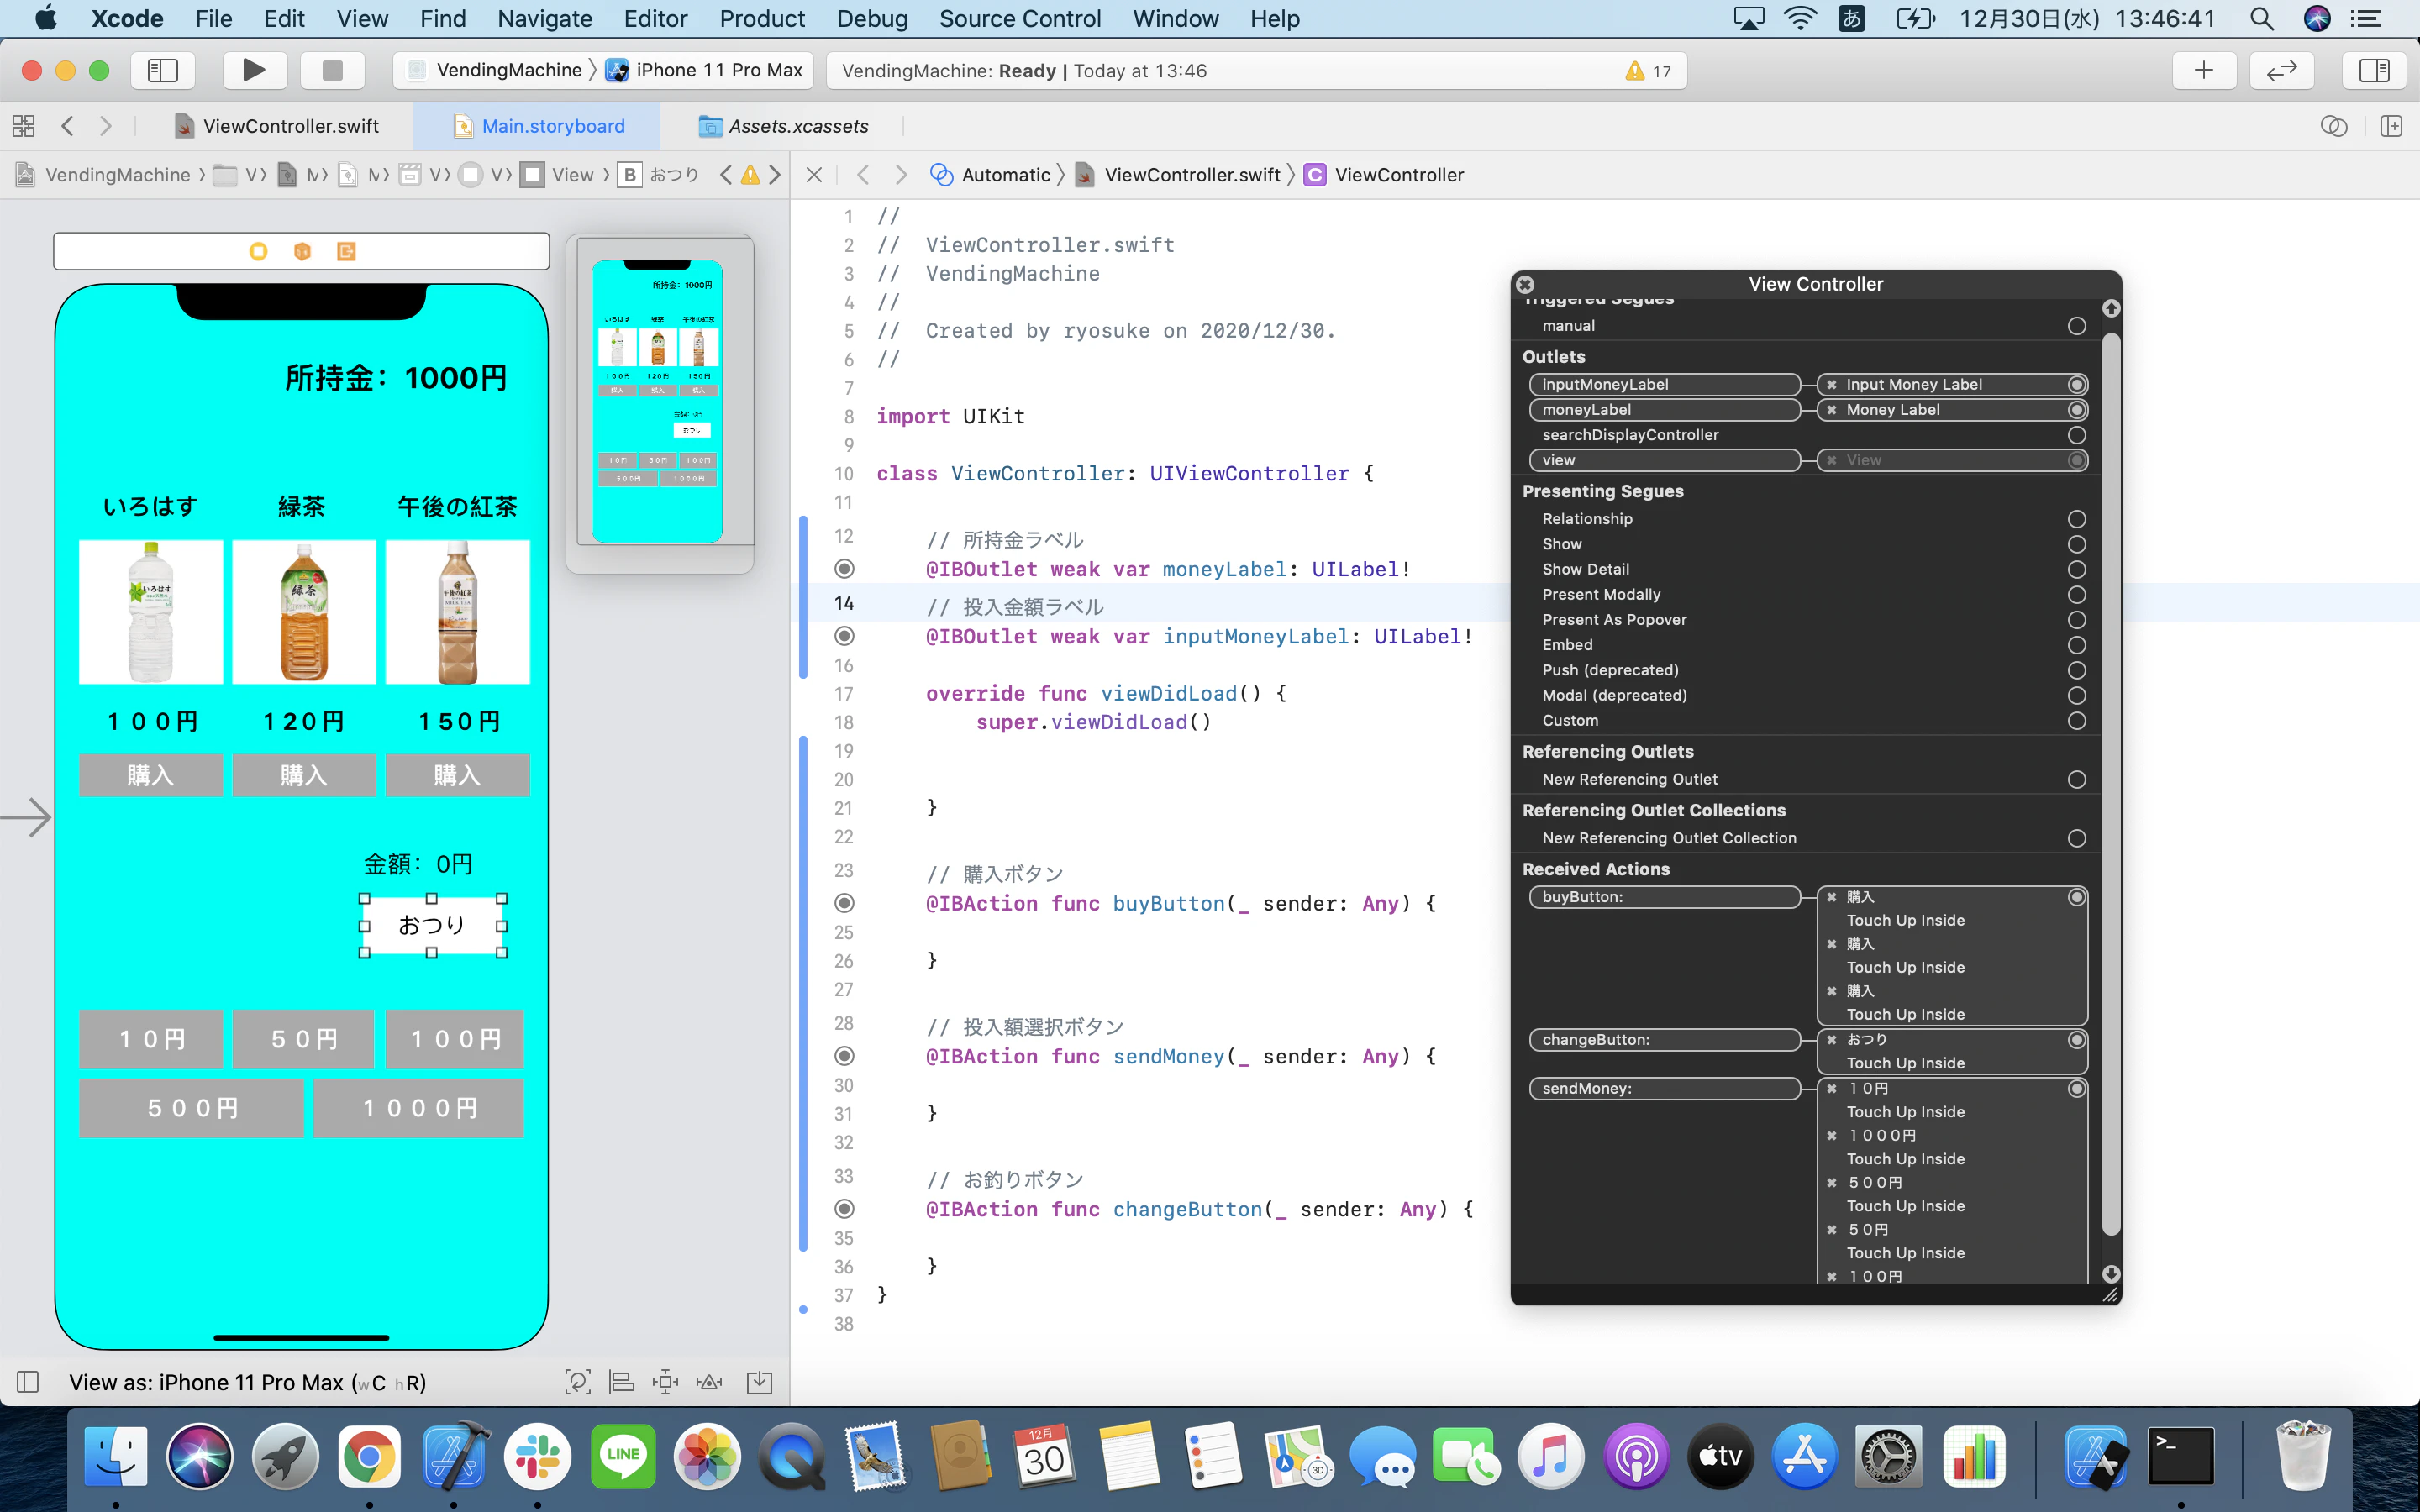Toggle the Navigator sidebar icon

click(162, 70)
